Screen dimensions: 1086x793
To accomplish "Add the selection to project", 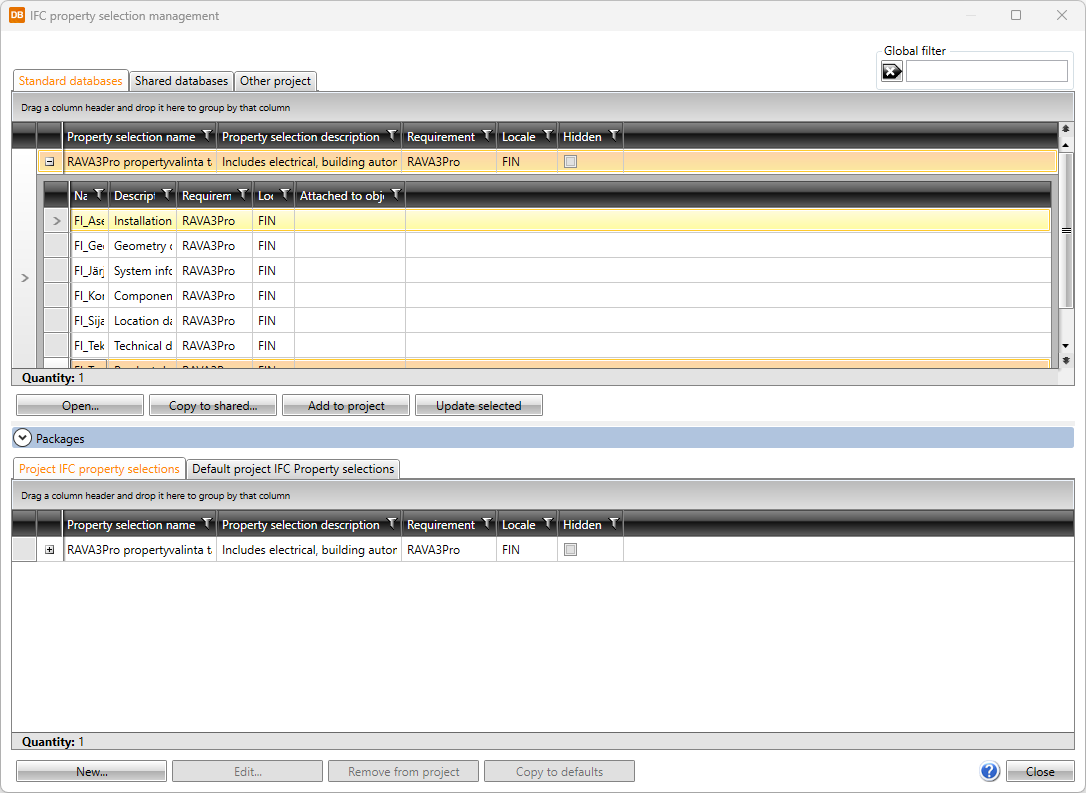I will (346, 406).
